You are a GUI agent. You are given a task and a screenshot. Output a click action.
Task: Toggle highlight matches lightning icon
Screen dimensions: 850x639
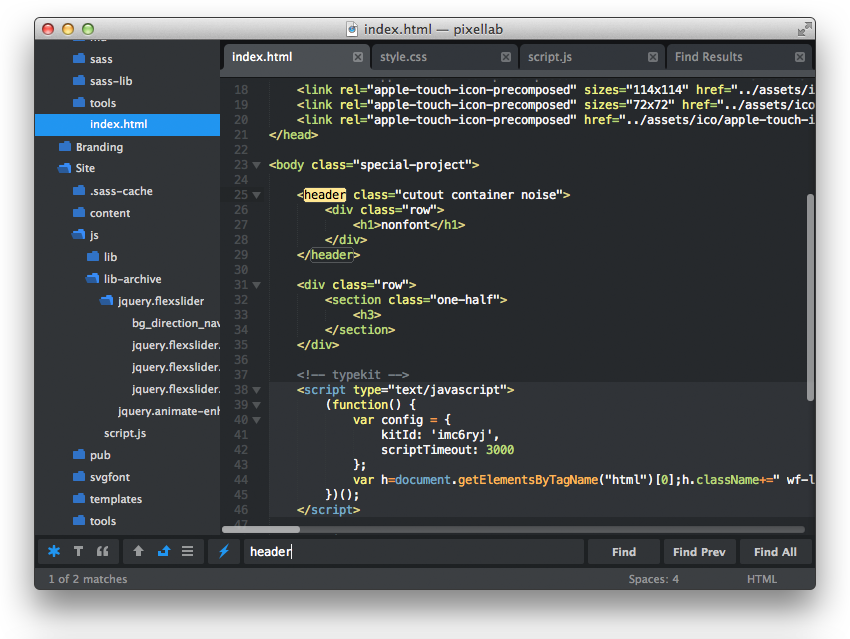[224, 551]
